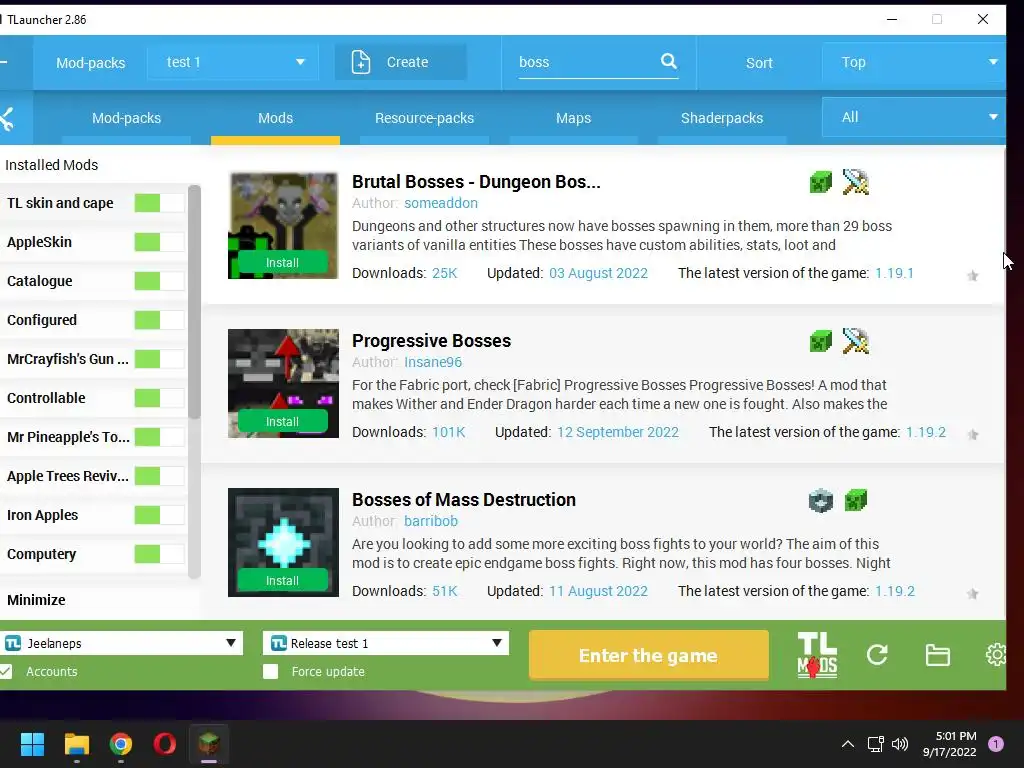Image resolution: width=1024 pixels, height=768 pixels.
Task: Open Windows Start menu
Action: tap(32, 744)
